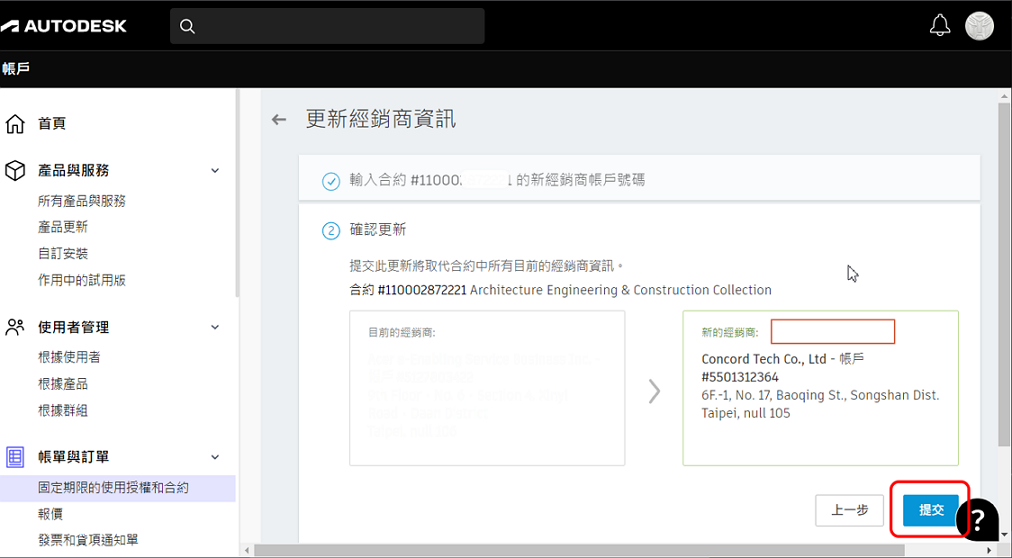Open the notifications bell
This screenshot has width=1012, height=558.
click(939, 25)
